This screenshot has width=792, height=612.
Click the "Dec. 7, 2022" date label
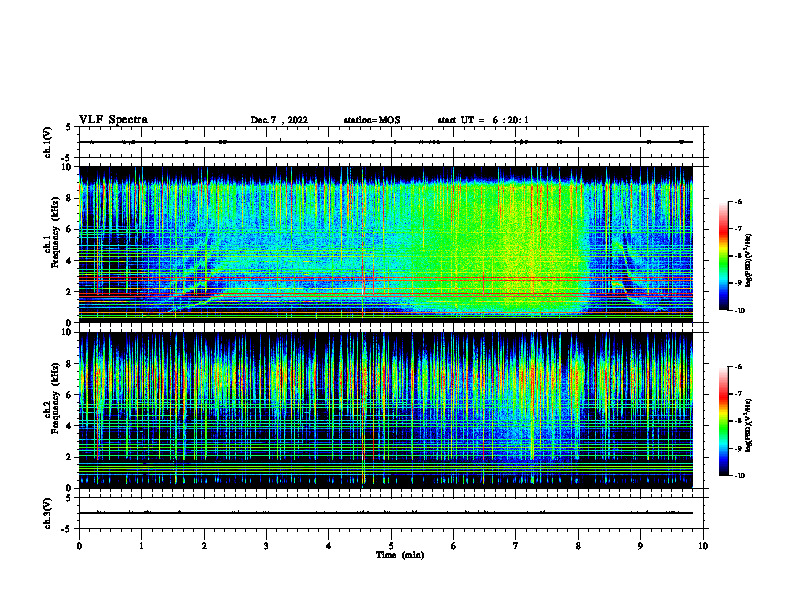tap(279, 120)
